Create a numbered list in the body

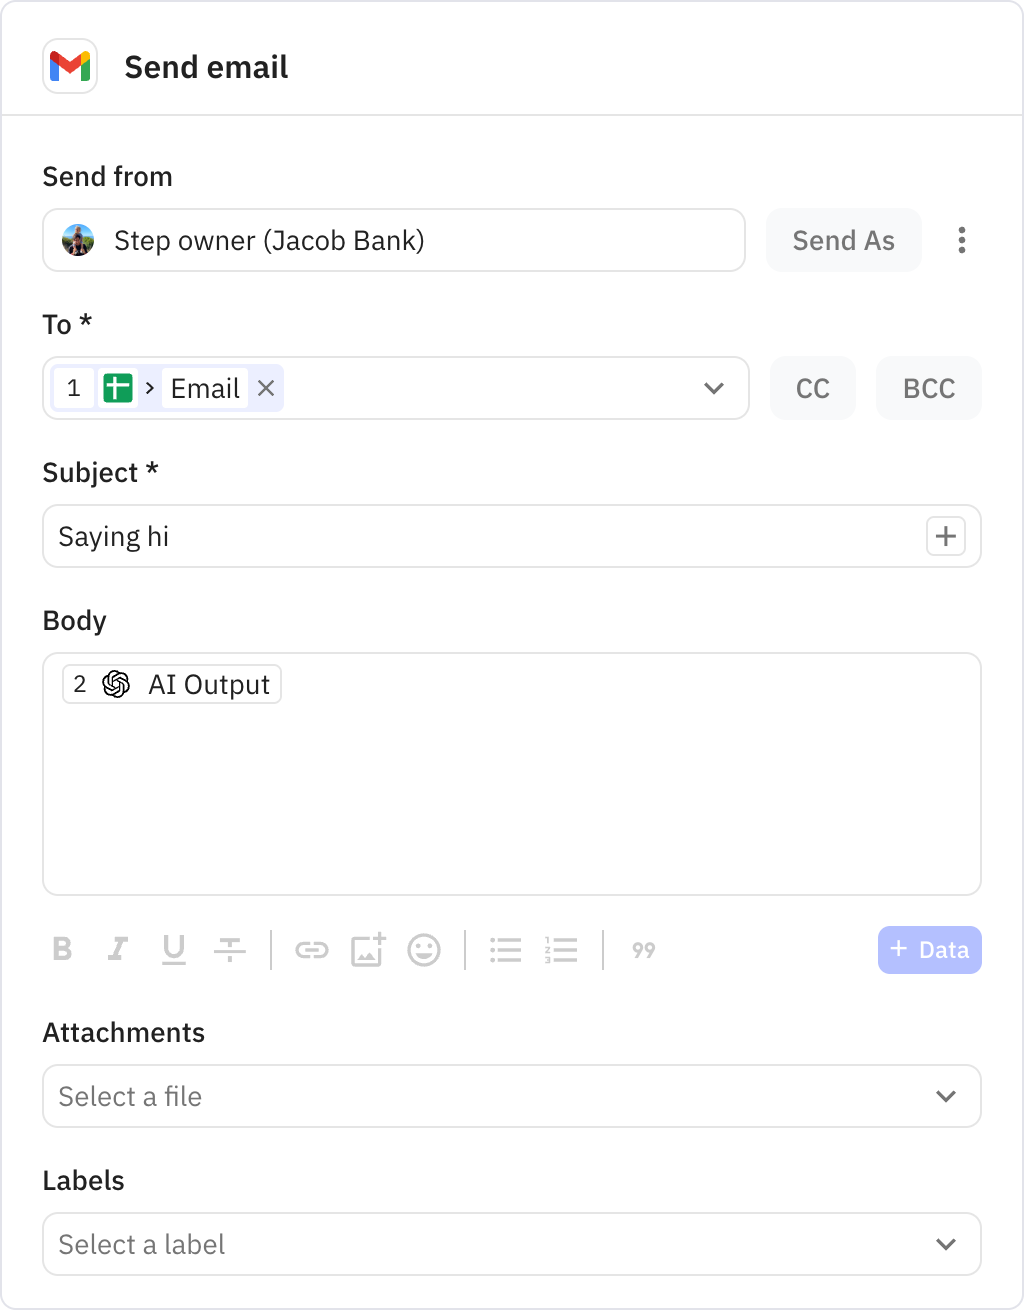coord(562,950)
